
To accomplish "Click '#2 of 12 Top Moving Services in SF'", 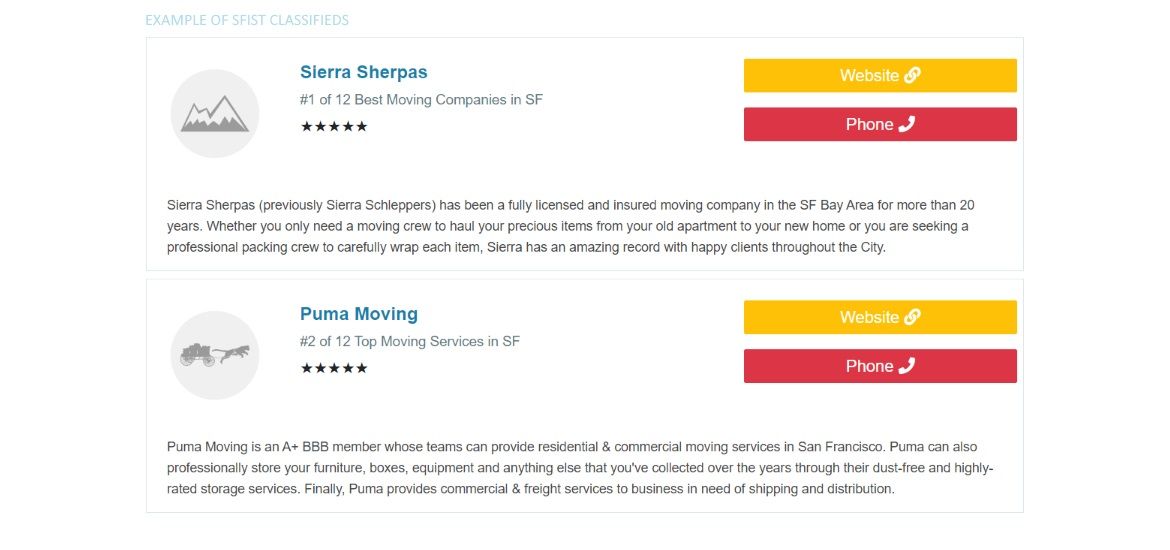I will (x=410, y=342).
